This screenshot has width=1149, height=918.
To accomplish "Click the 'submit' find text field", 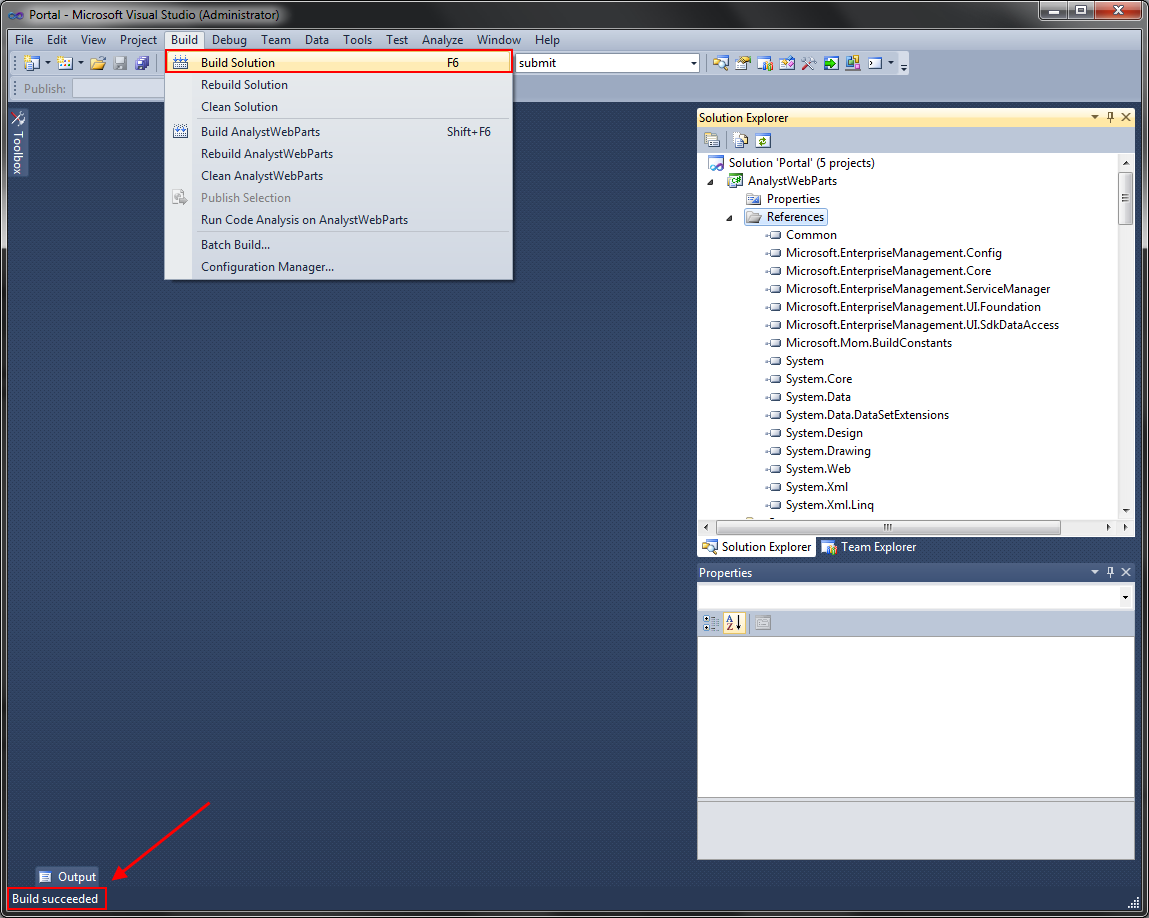I will pos(602,63).
